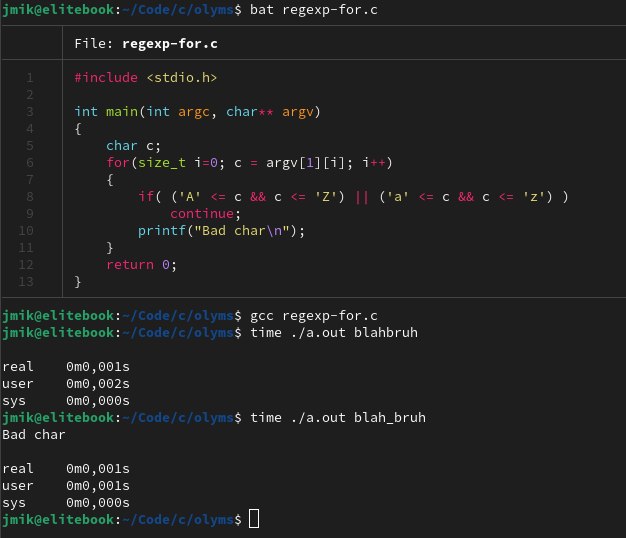Image resolution: width=626 pixels, height=538 pixels.
Task: Click the 'char c;' declaration line
Action: 133,146
